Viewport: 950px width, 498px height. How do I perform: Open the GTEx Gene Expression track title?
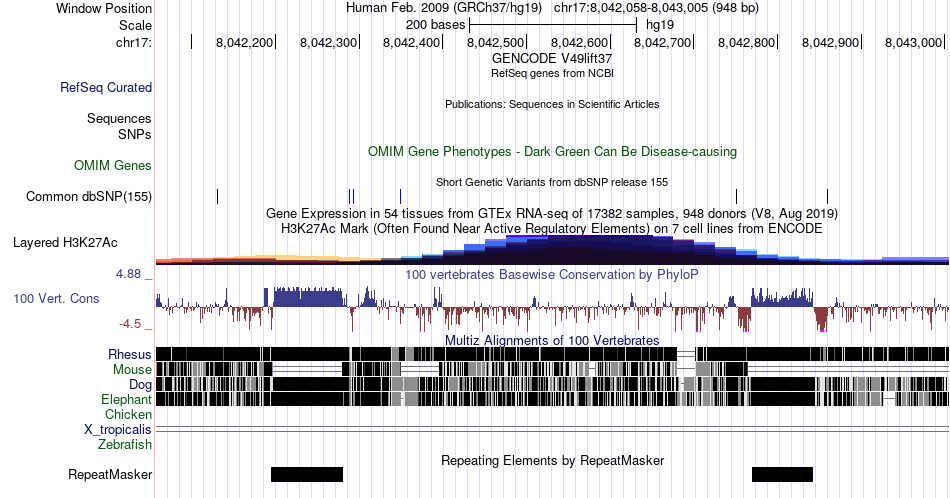[552, 213]
